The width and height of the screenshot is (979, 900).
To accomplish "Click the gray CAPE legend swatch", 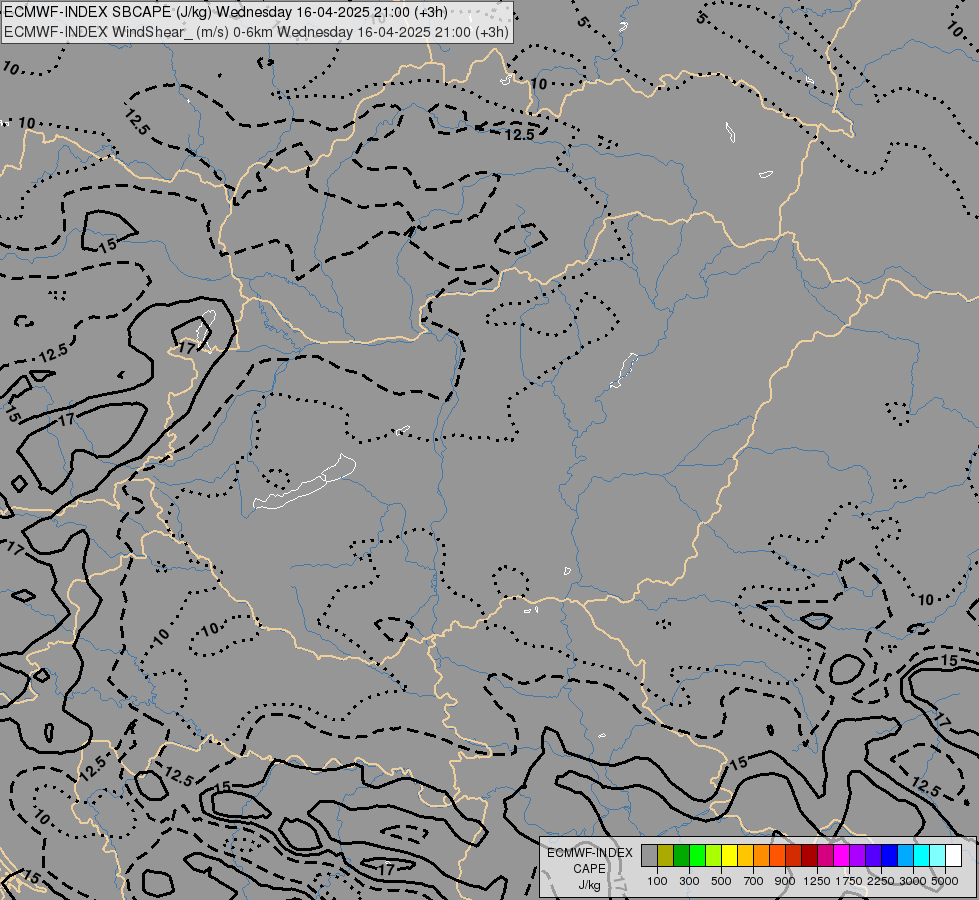I will [649, 855].
